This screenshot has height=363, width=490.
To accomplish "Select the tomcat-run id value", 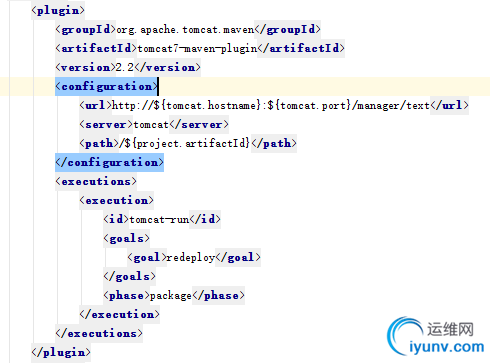I will (159, 220).
